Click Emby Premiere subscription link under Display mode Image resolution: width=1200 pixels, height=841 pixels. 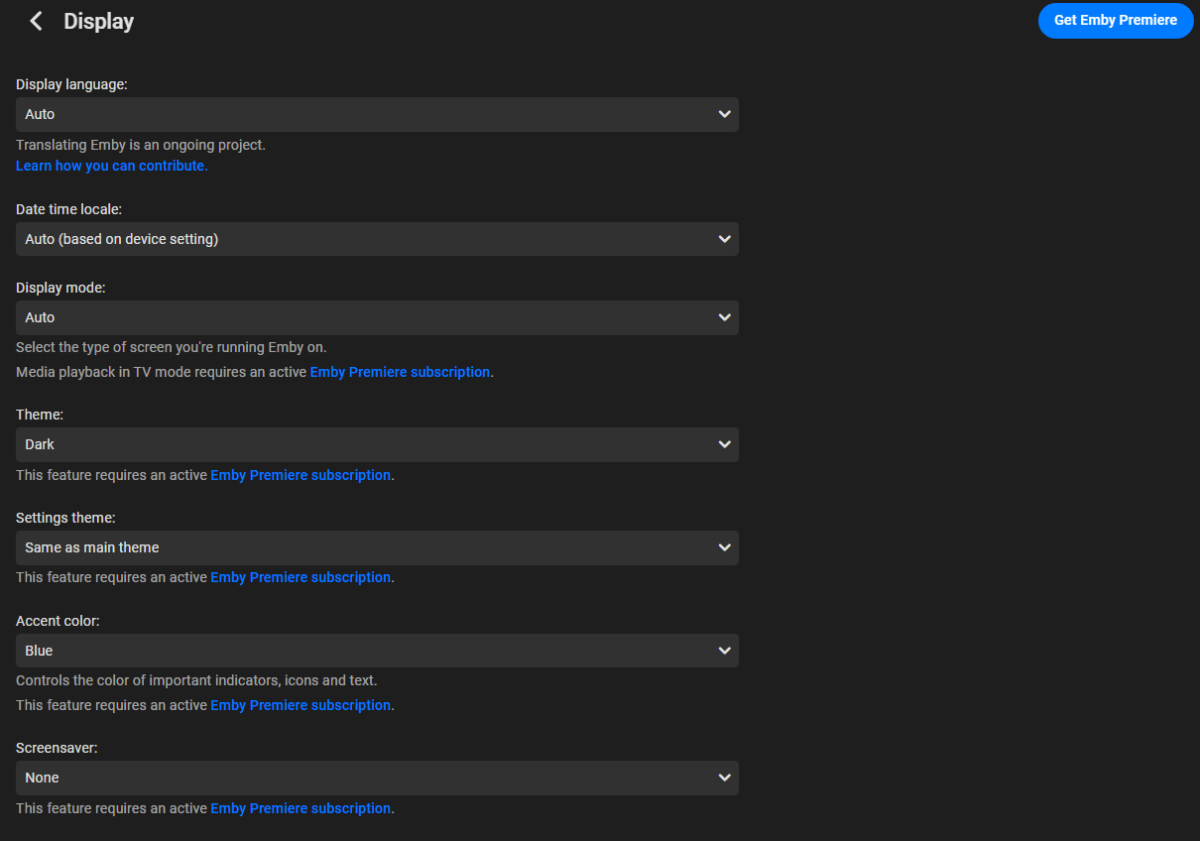click(x=399, y=371)
